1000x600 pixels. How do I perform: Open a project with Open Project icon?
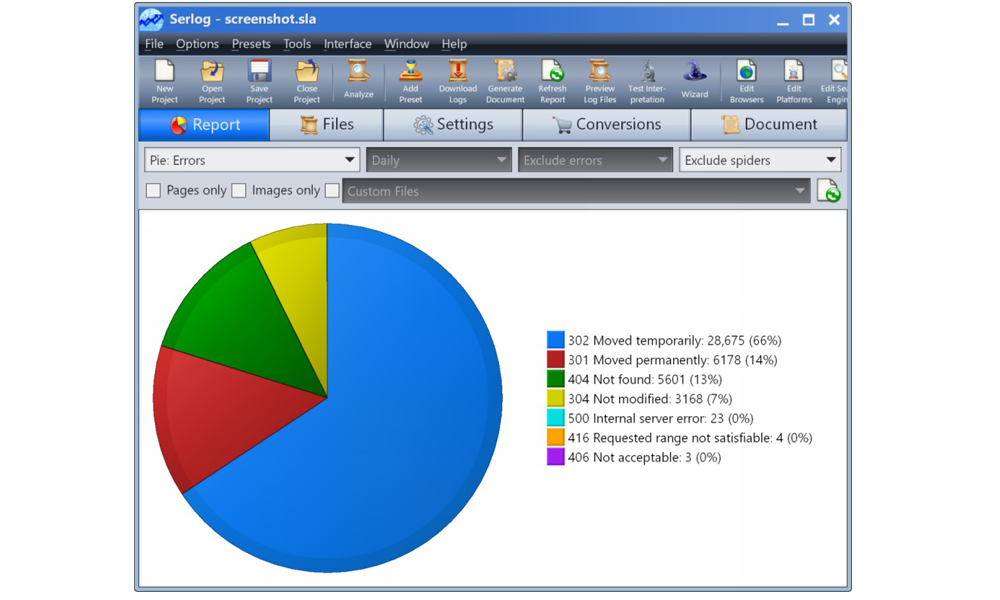coord(212,80)
